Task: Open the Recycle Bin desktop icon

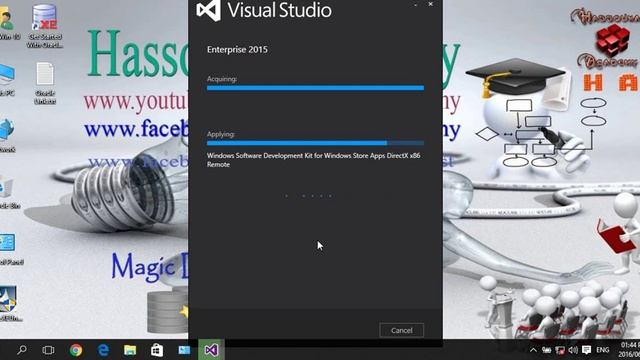Action: coord(8,192)
